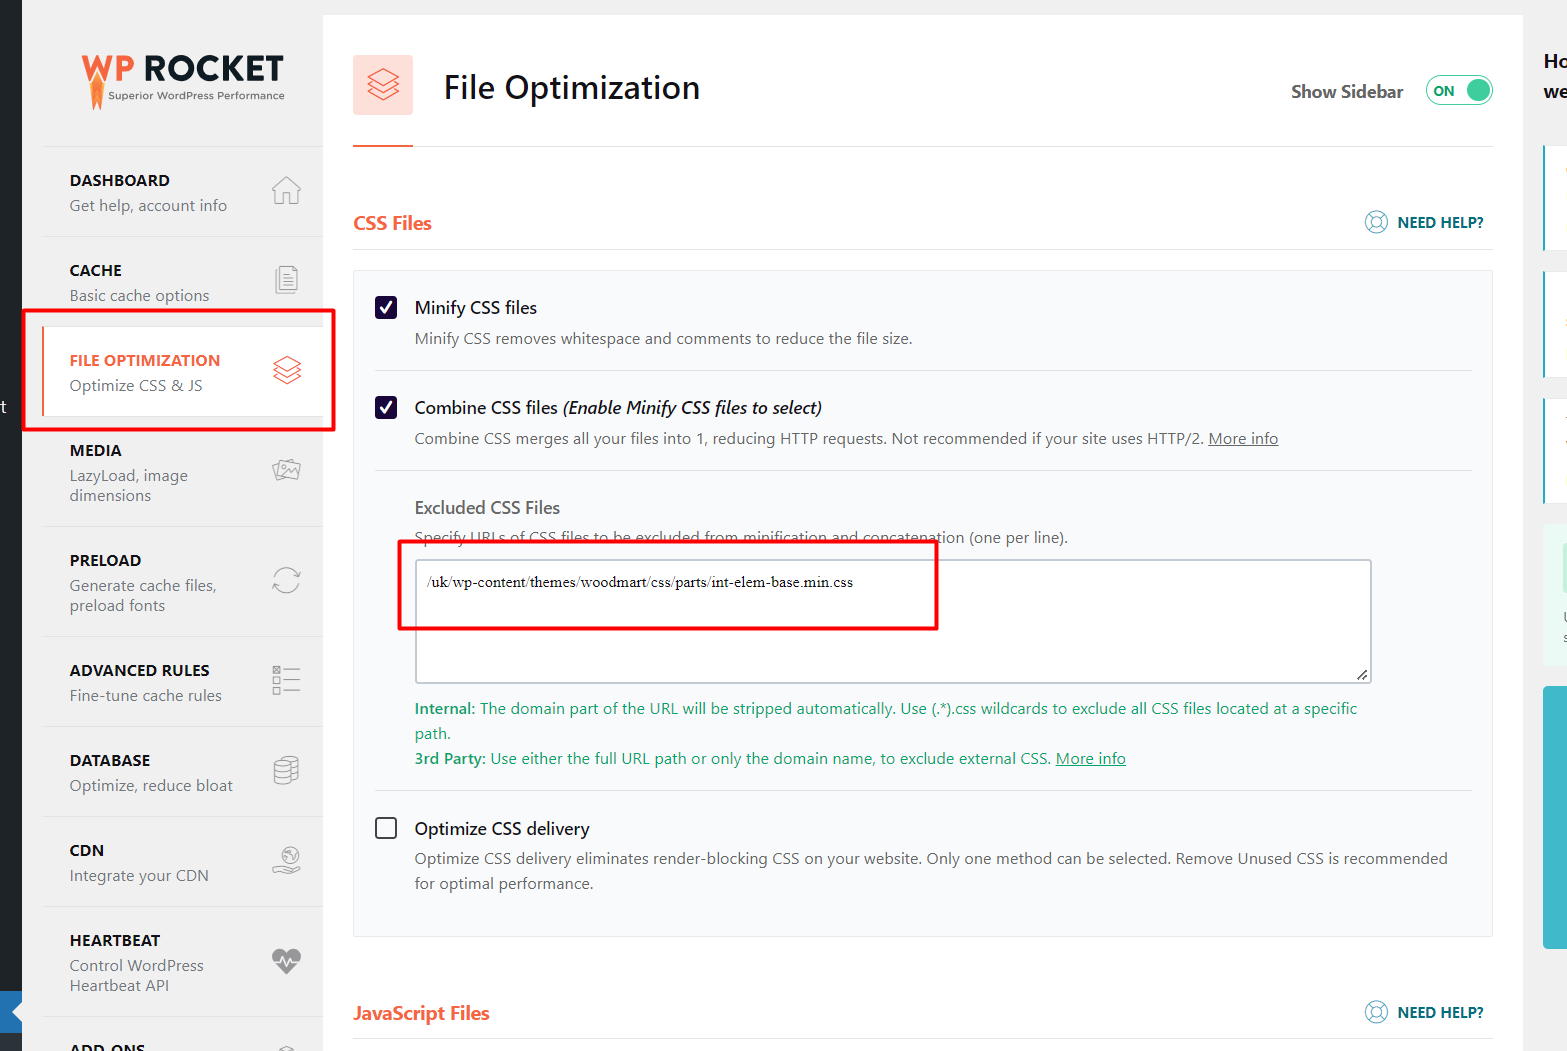Open the CDN settings tab
The width and height of the screenshot is (1567, 1051).
pos(182,862)
